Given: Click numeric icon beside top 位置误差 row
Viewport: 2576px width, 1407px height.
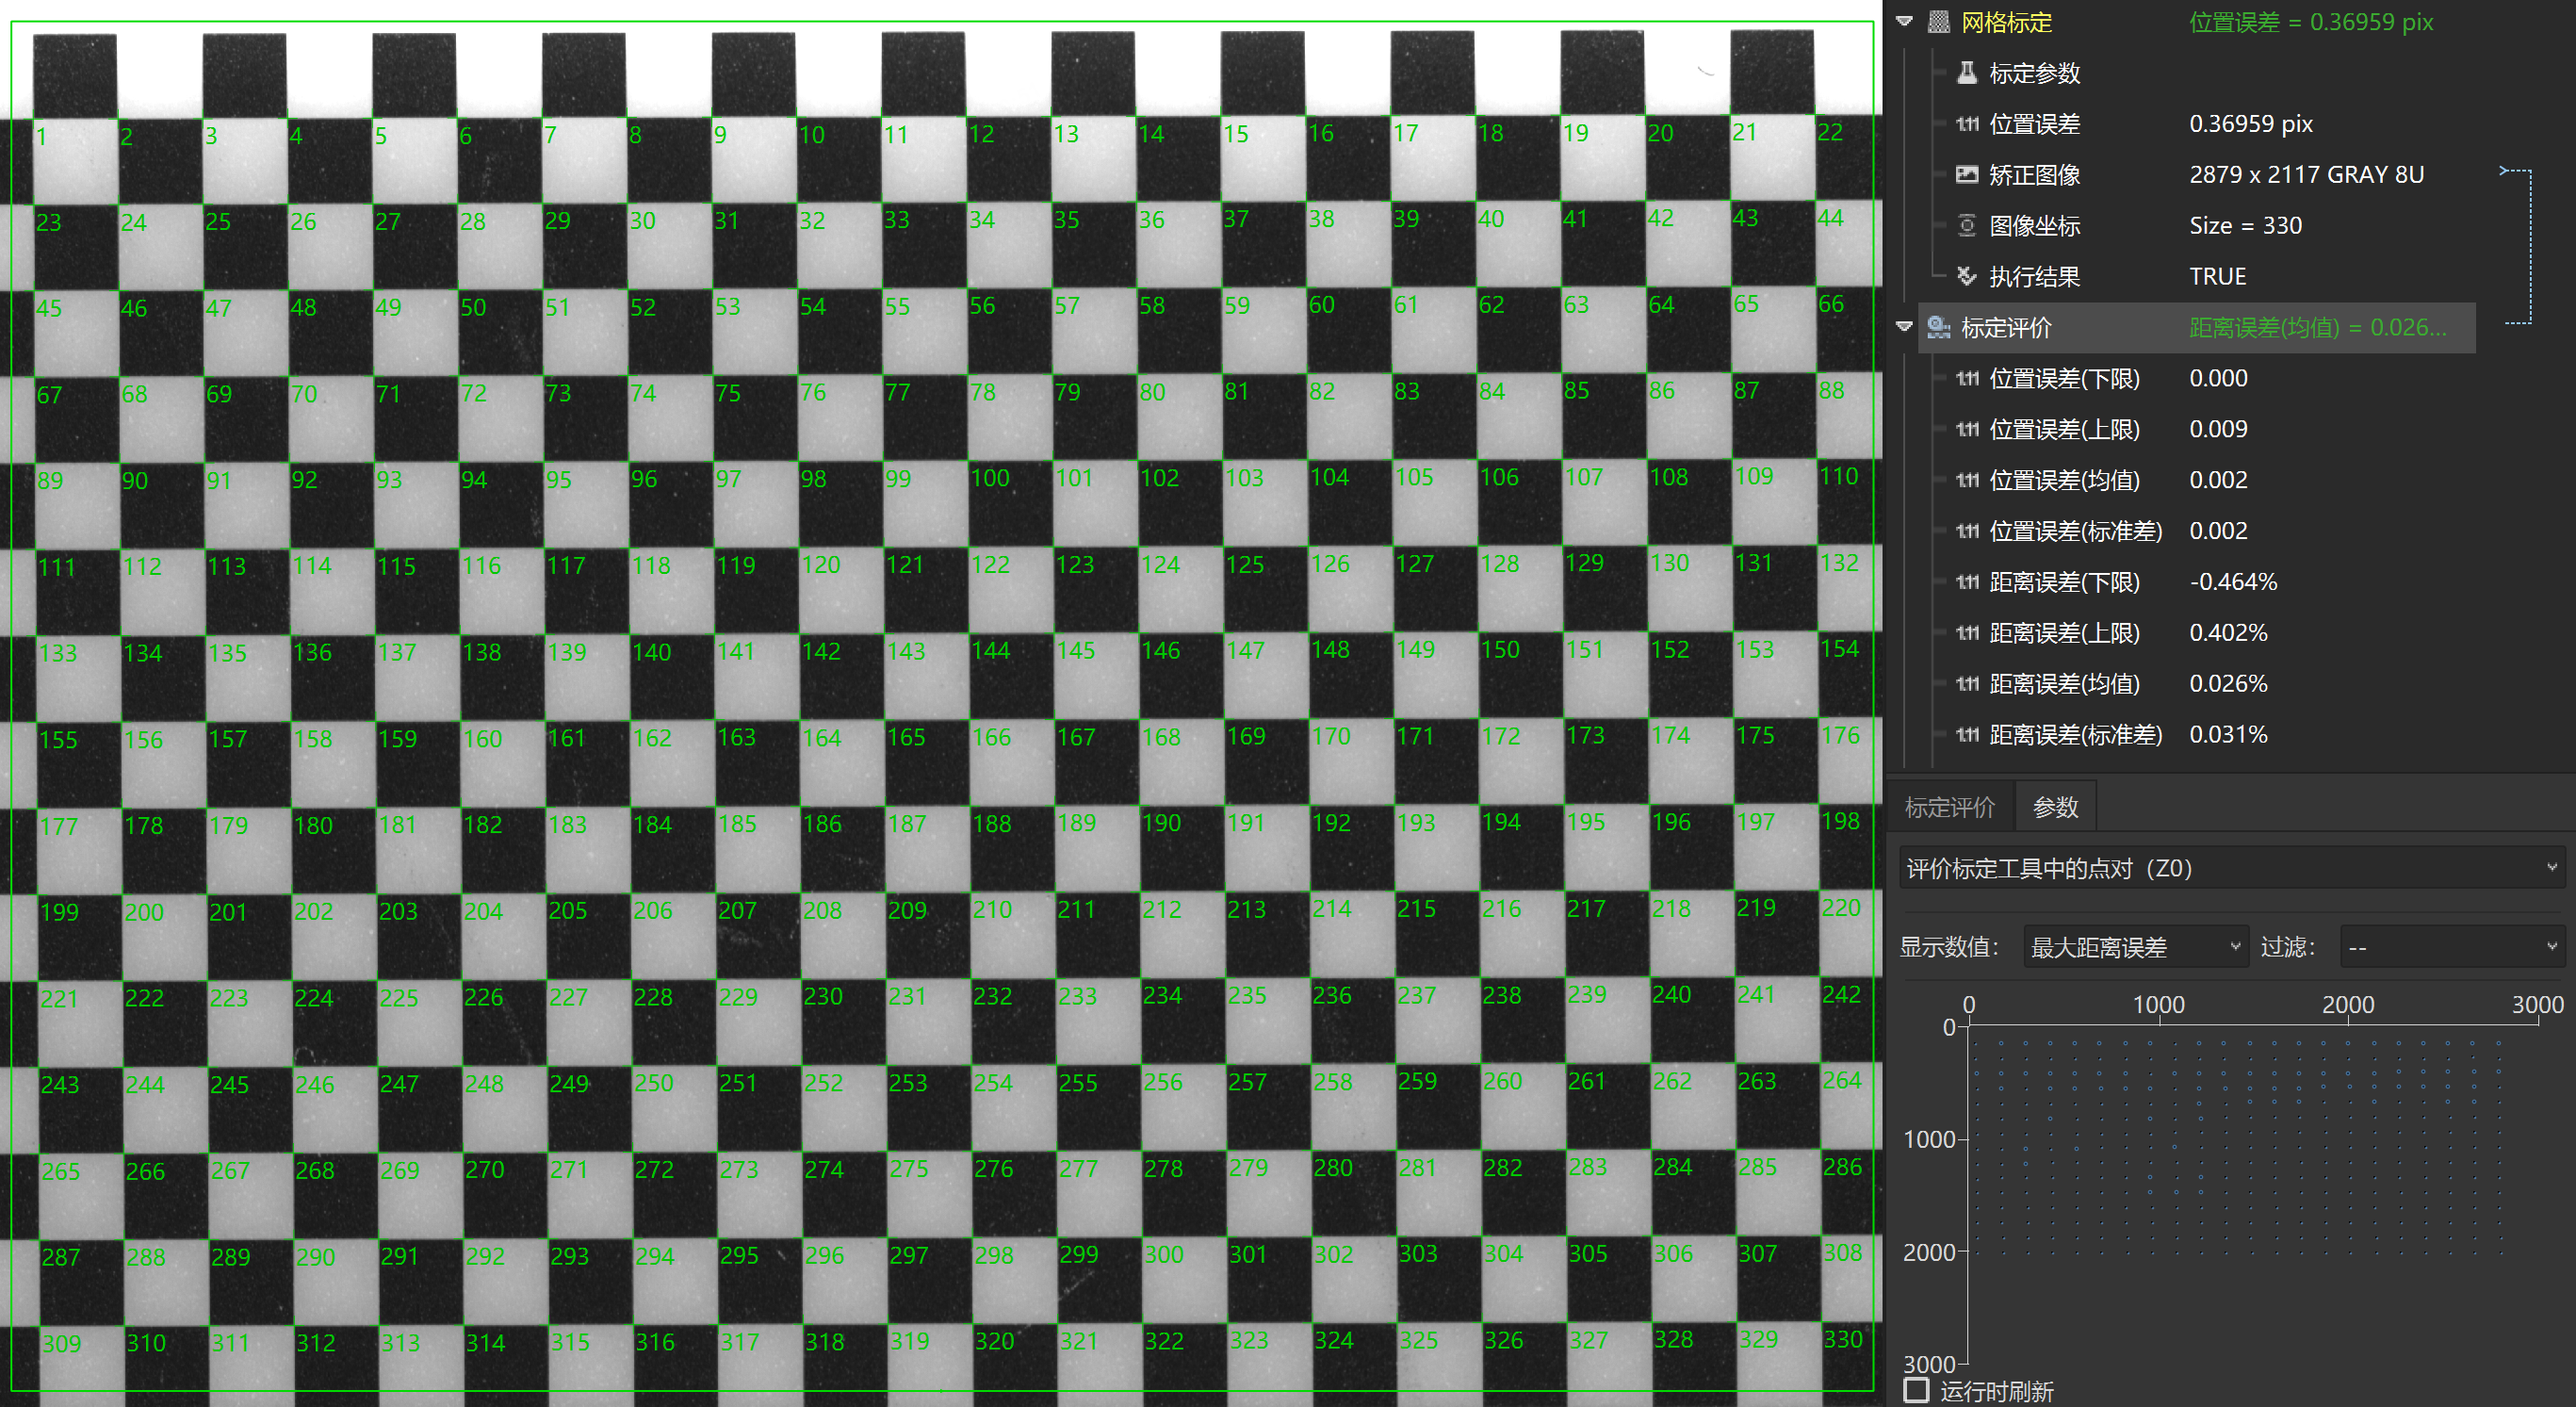Looking at the screenshot, I should click(1967, 124).
